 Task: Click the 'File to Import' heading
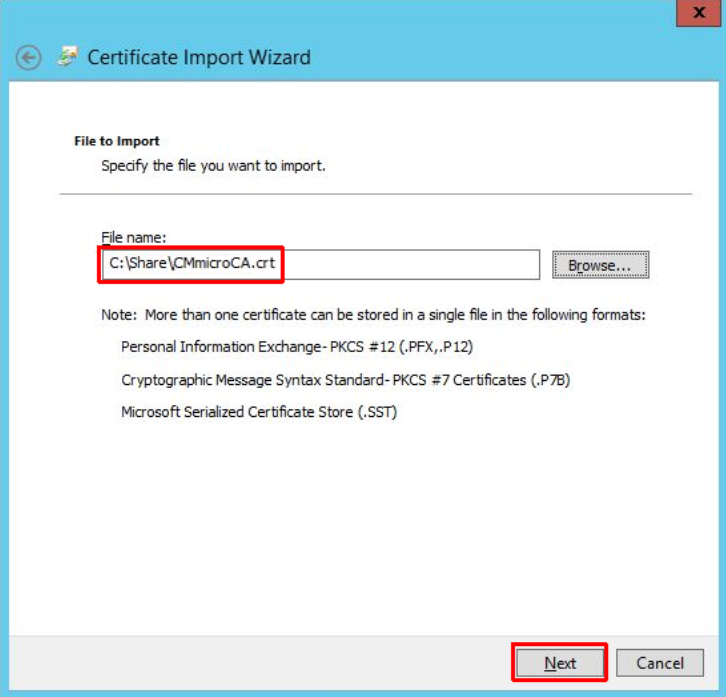click(117, 141)
